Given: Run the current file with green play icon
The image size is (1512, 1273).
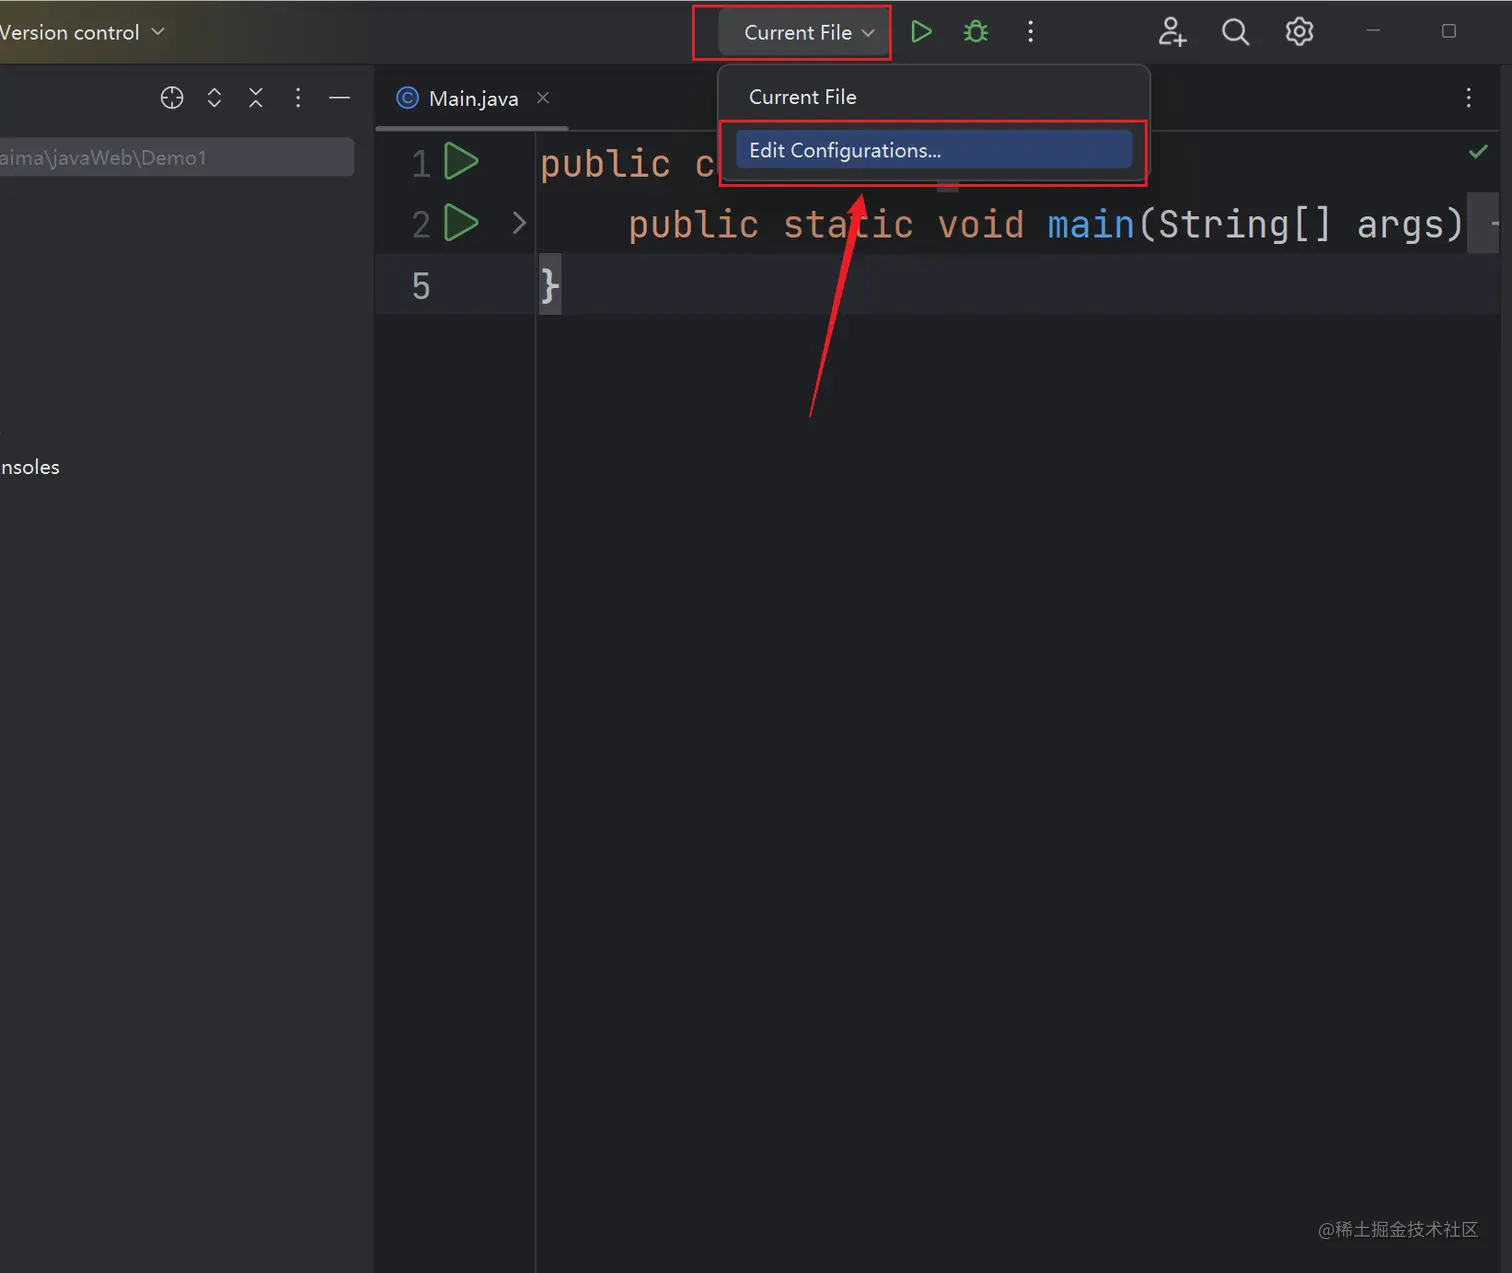Looking at the screenshot, I should 921,32.
